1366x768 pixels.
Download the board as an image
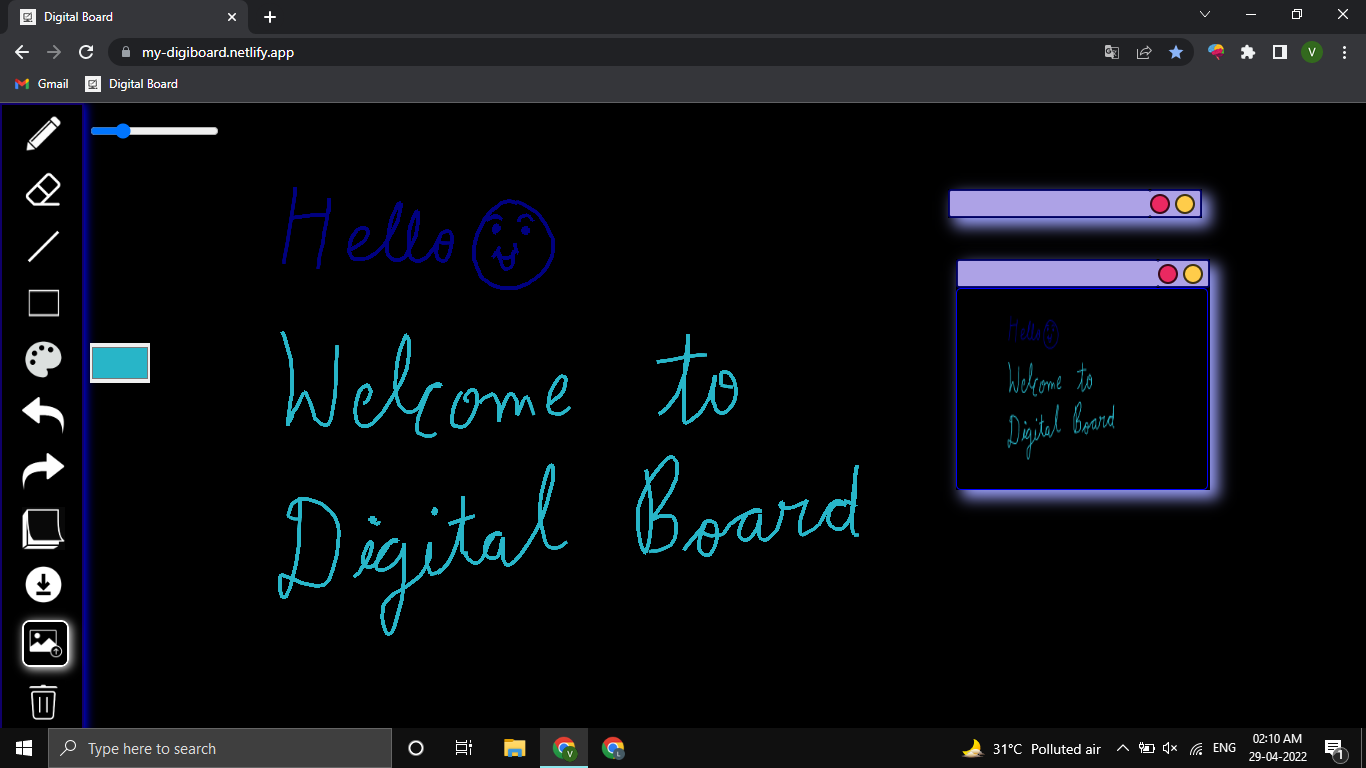pyautogui.click(x=43, y=585)
